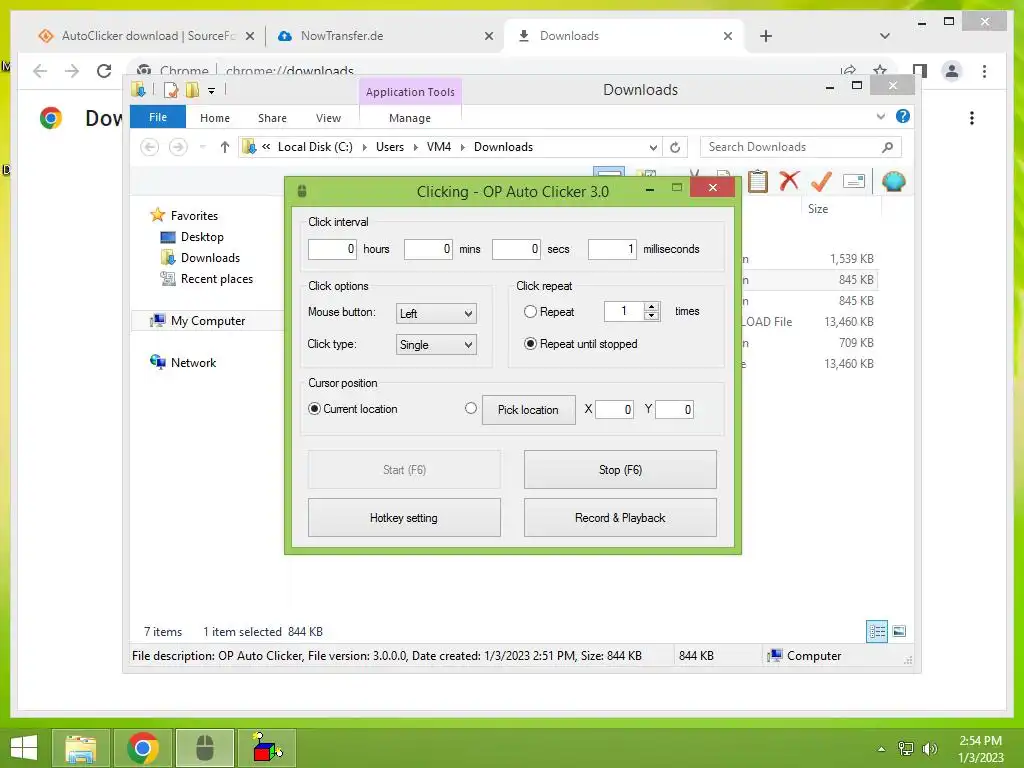Refresh the Downloads folder in Explorer
This screenshot has width=1024, height=768.
pos(675,148)
